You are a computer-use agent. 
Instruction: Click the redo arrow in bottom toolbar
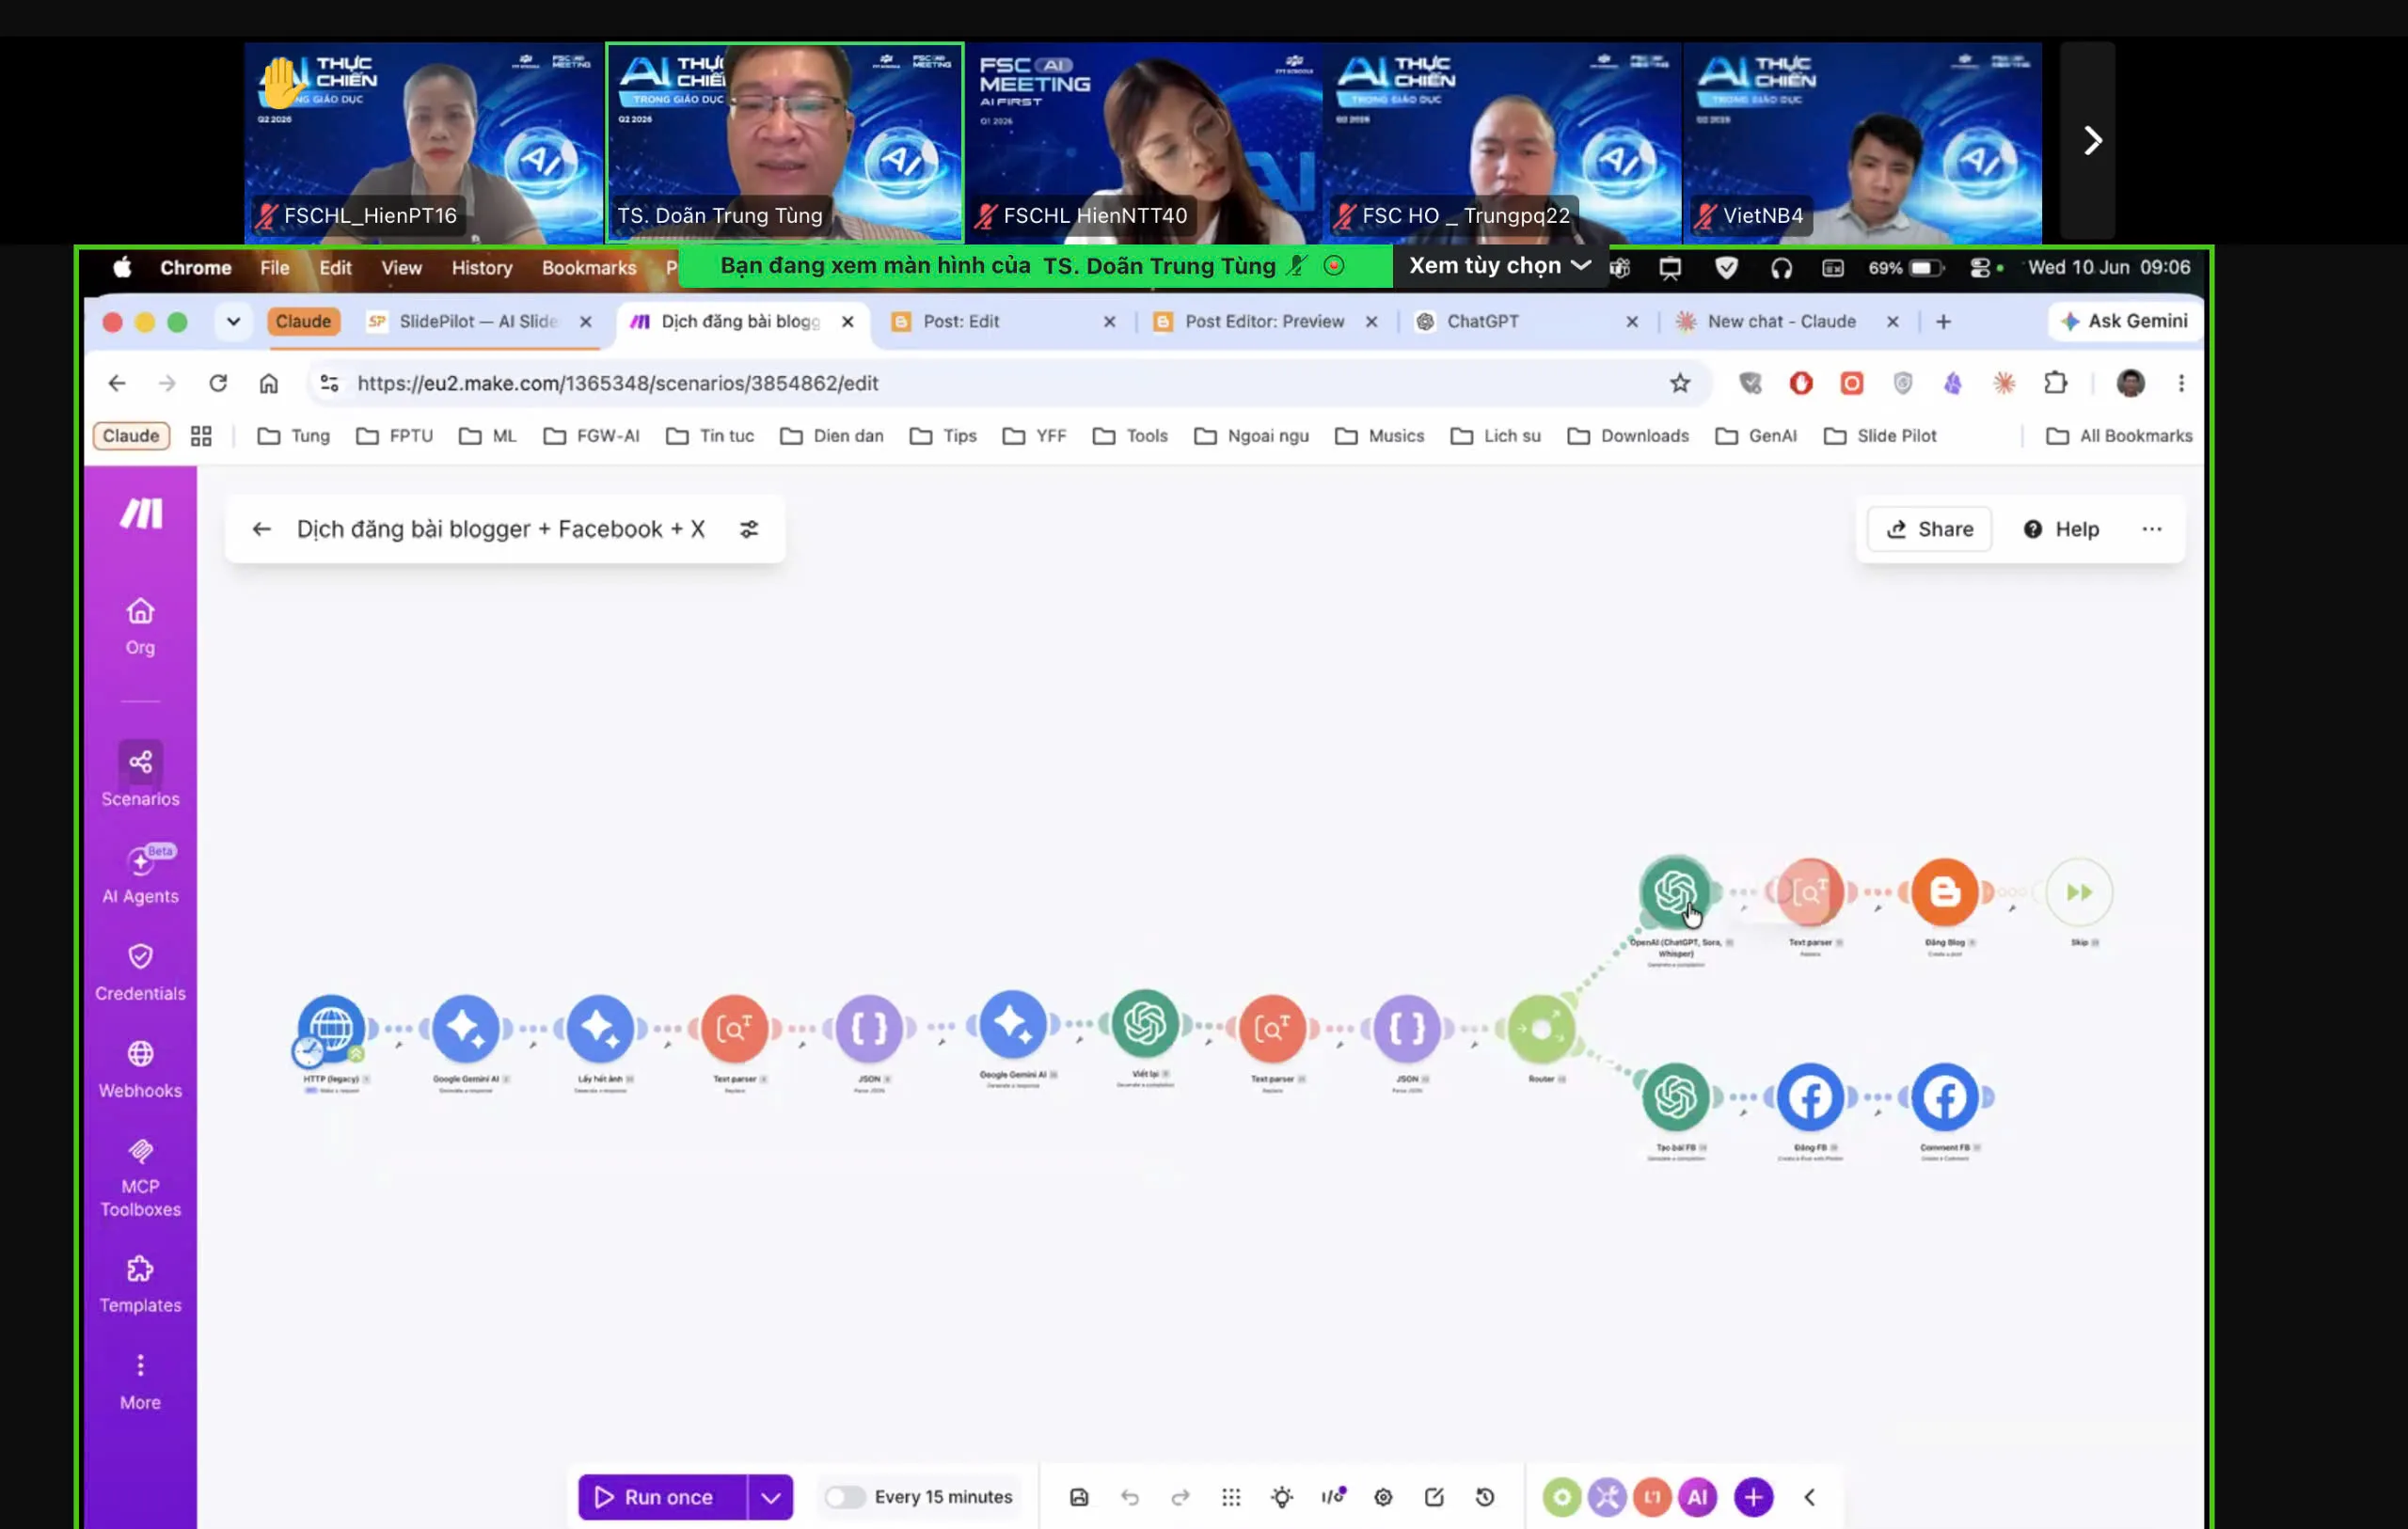[x=1180, y=1497]
